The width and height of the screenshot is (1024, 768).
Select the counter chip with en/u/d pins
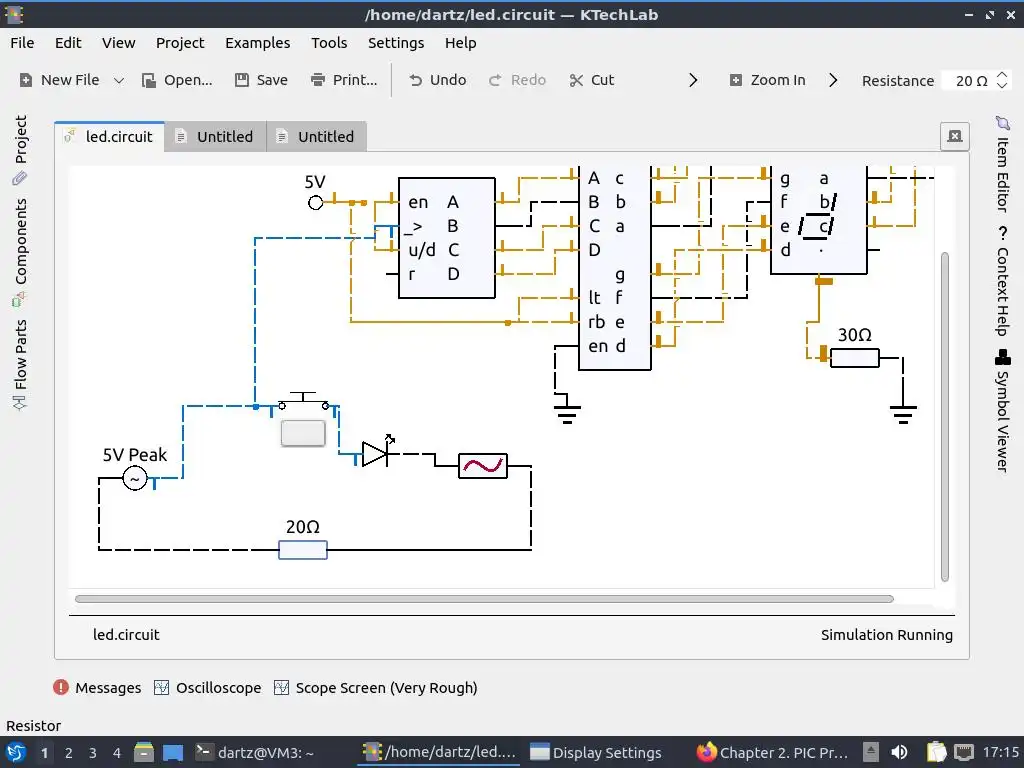pos(447,238)
